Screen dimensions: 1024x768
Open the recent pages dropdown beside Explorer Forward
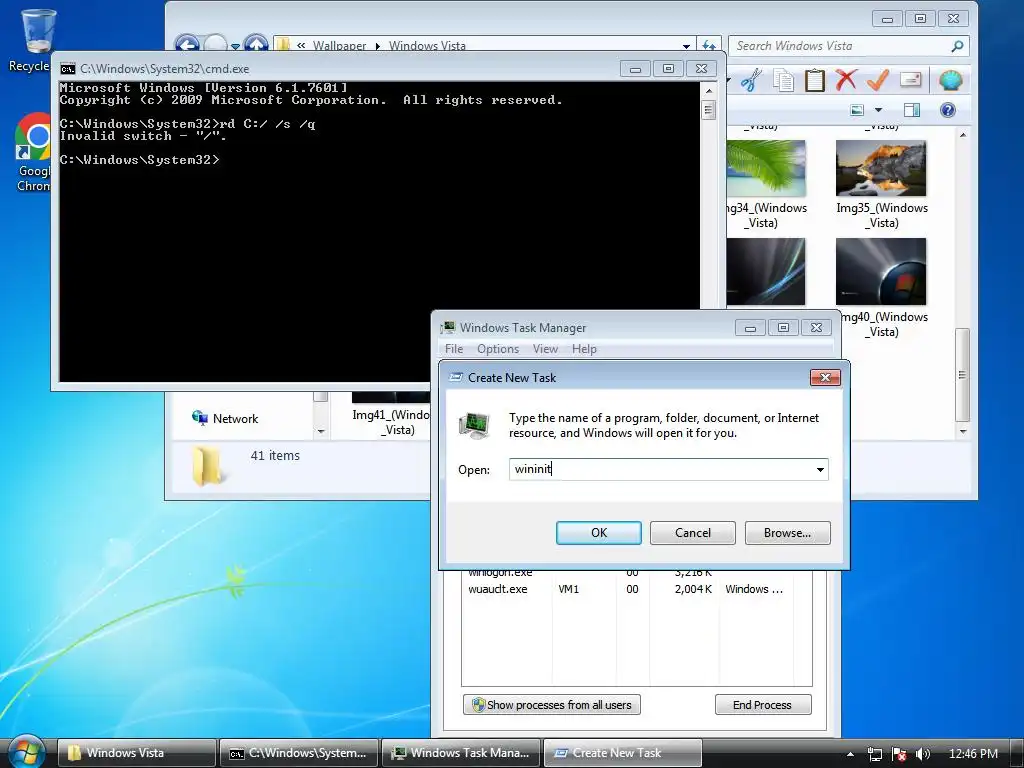[235, 46]
